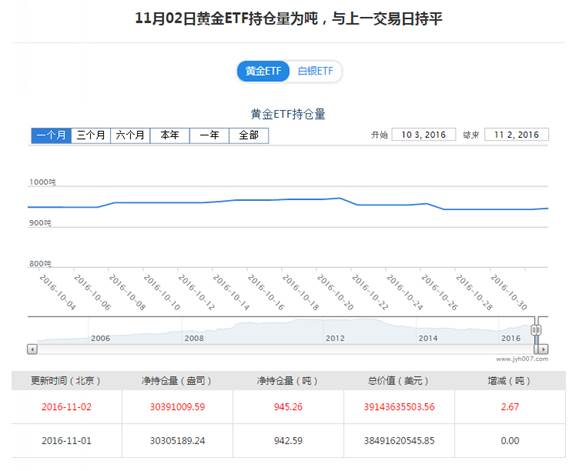
Task: Click the 更新时间（北京） column header
Action: click(x=66, y=381)
